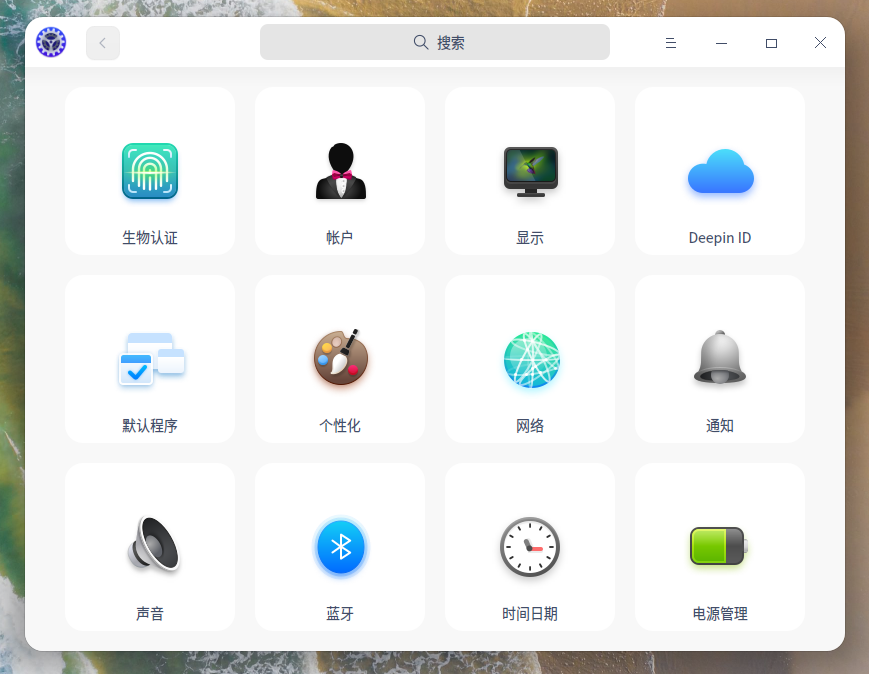The image size is (869, 674).
Task: Minimize the Control Center window
Action: [721, 43]
